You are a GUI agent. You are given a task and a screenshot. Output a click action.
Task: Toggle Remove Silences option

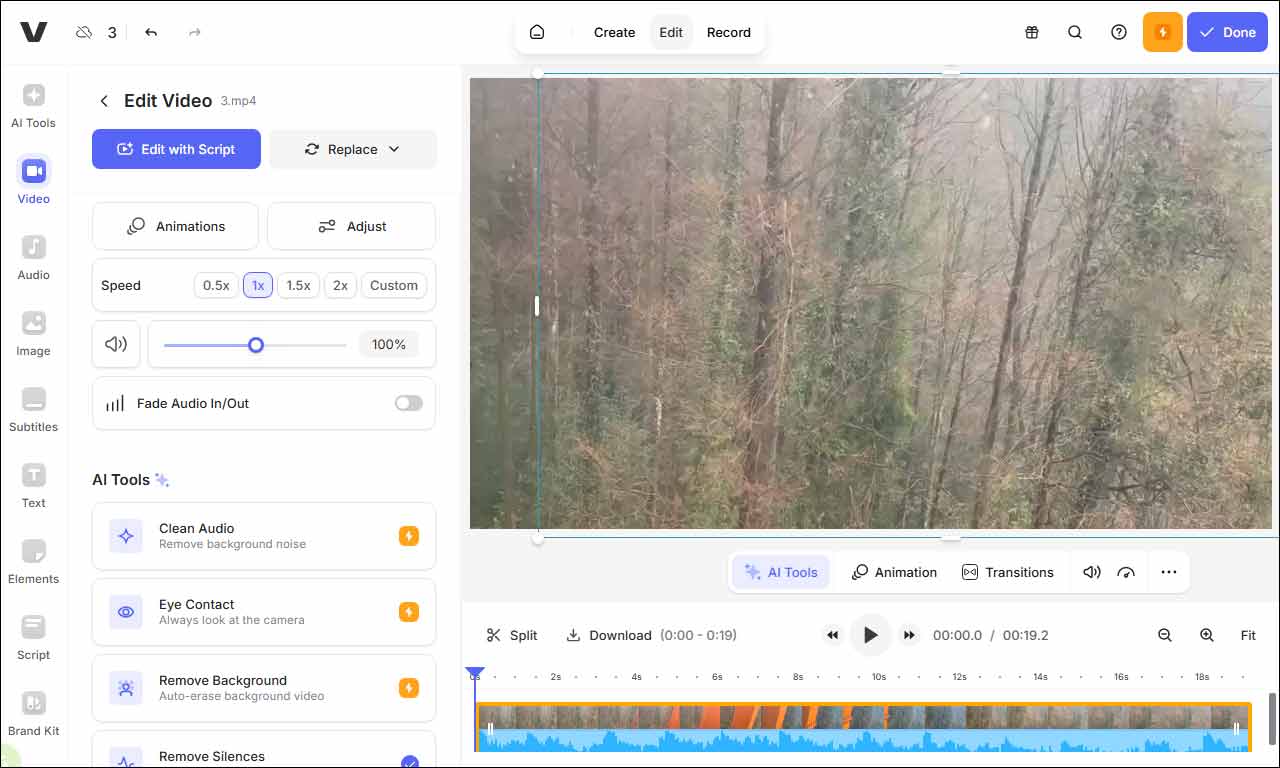pos(410,762)
